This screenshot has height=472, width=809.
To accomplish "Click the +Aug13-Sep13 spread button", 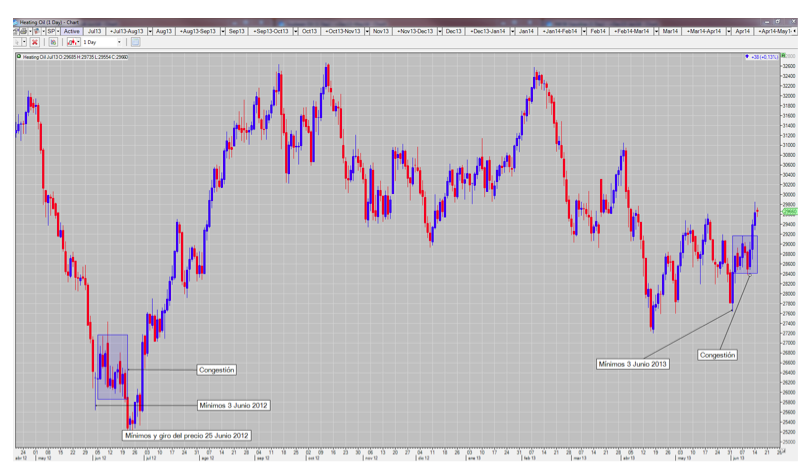I will pyautogui.click(x=198, y=31).
